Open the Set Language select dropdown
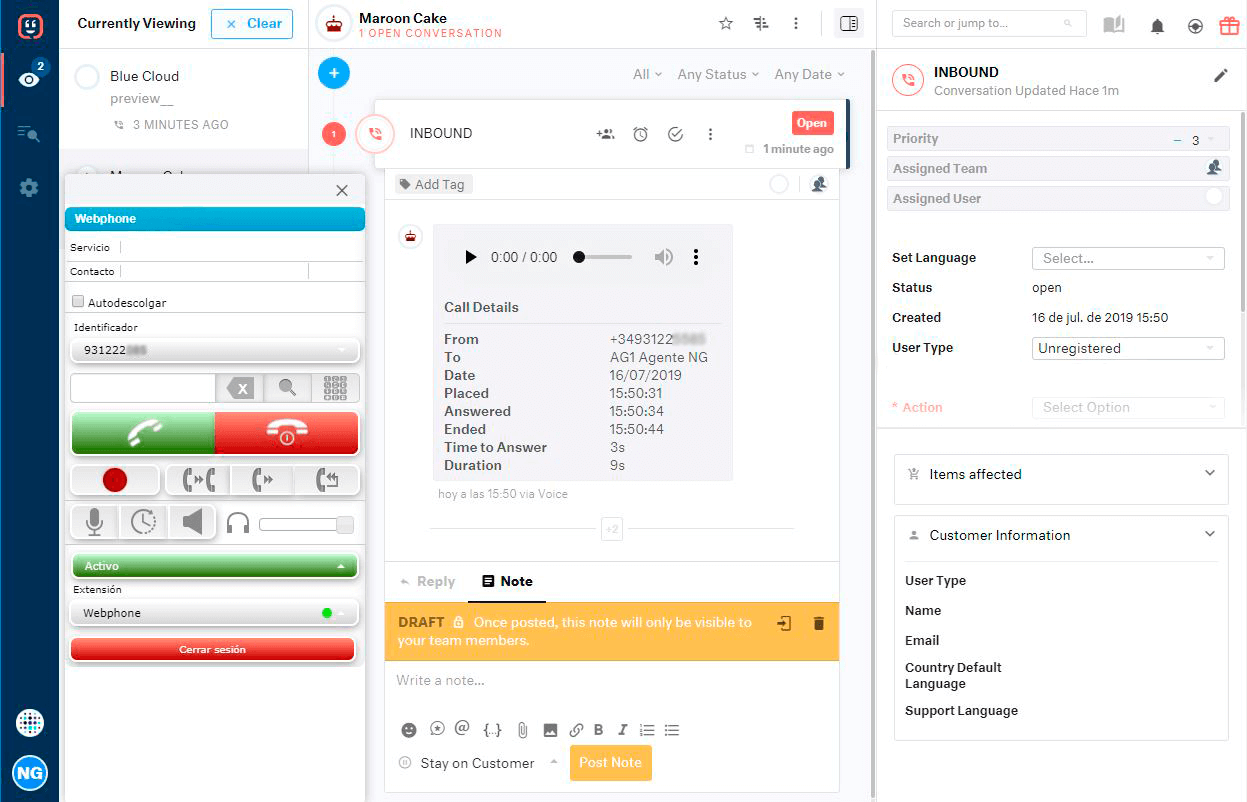The height and width of the screenshot is (802, 1247). pos(1128,258)
